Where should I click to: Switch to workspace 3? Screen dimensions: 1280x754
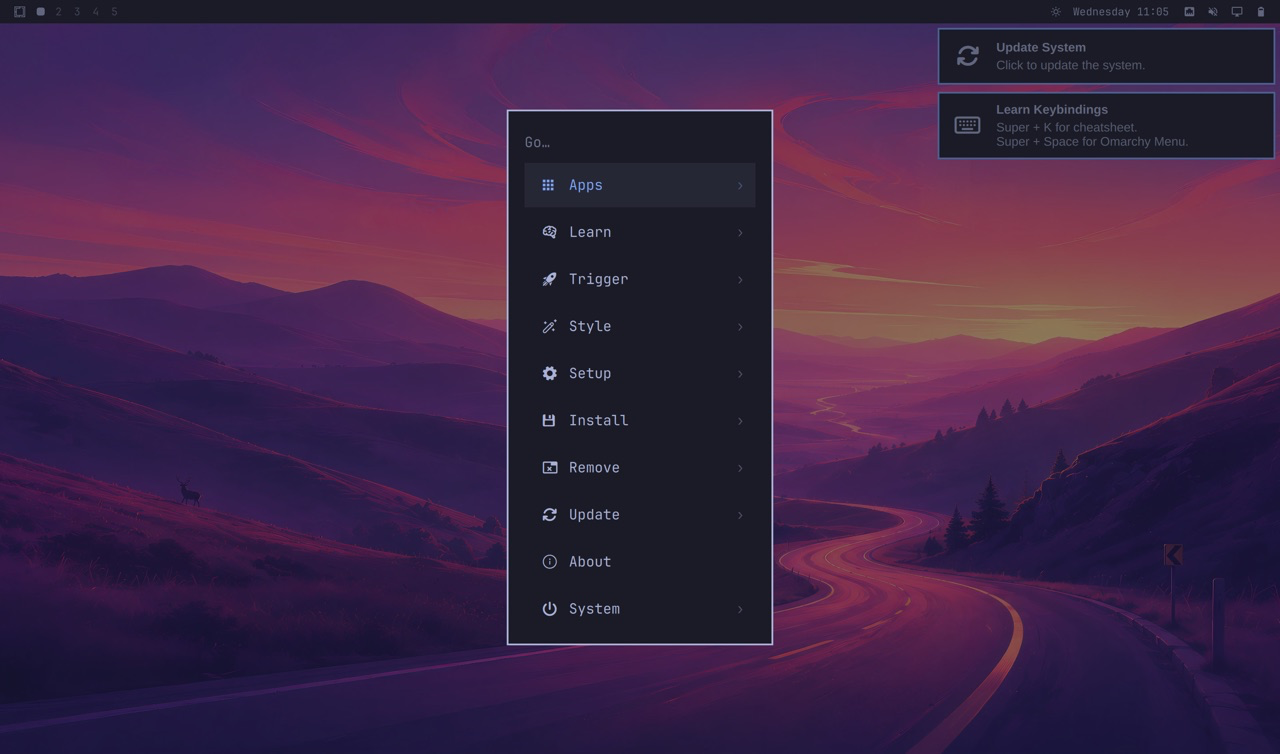(x=77, y=12)
